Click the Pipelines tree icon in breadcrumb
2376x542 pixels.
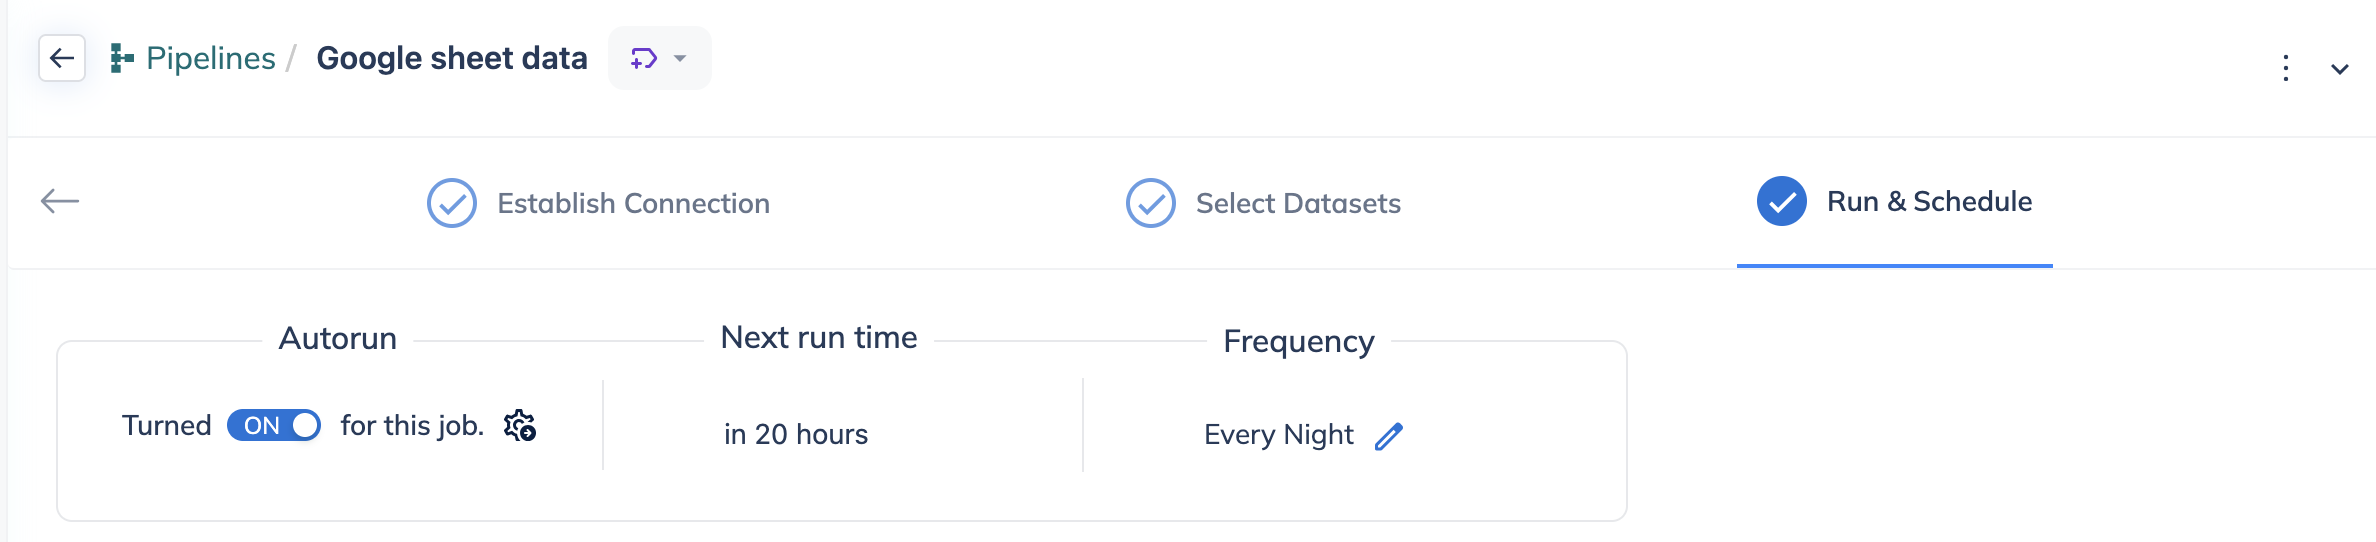(122, 59)
